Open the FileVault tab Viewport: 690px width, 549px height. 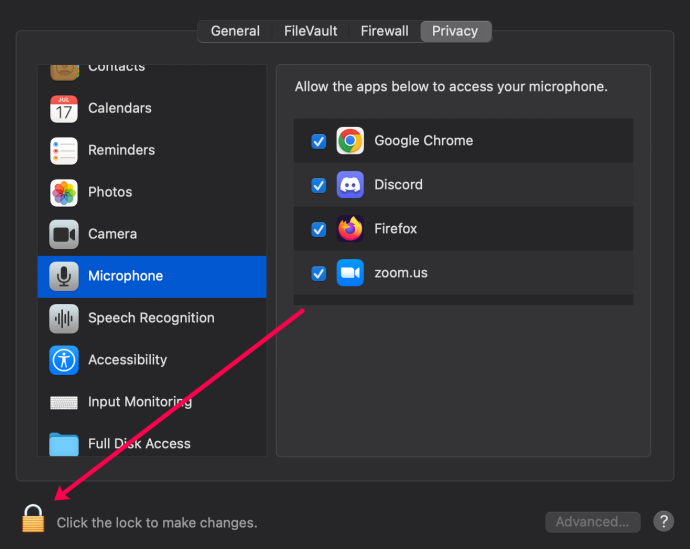coord(311,31)
